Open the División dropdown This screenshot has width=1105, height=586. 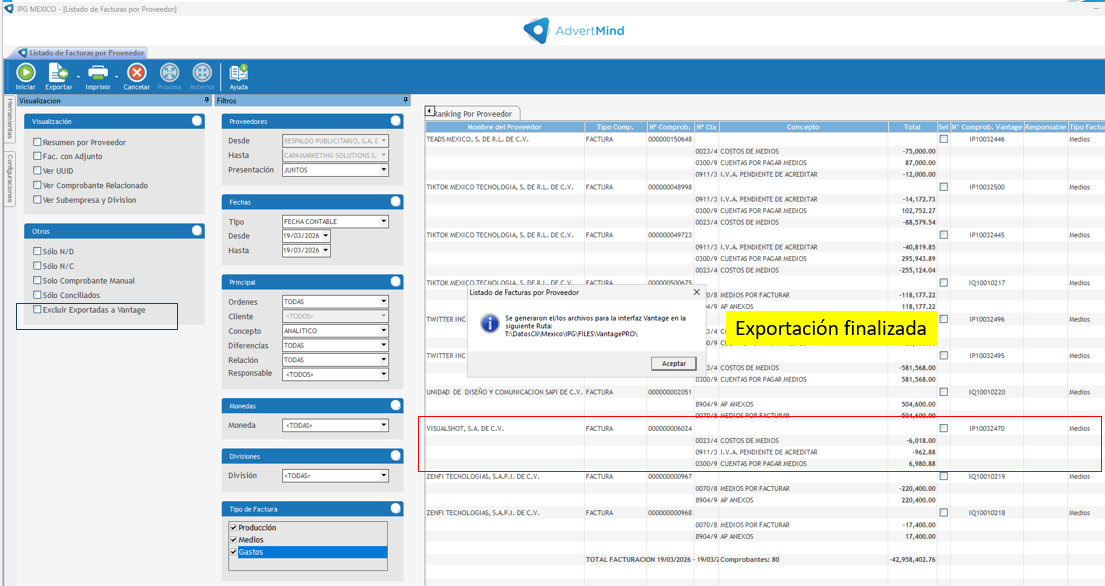coord(384,475)
